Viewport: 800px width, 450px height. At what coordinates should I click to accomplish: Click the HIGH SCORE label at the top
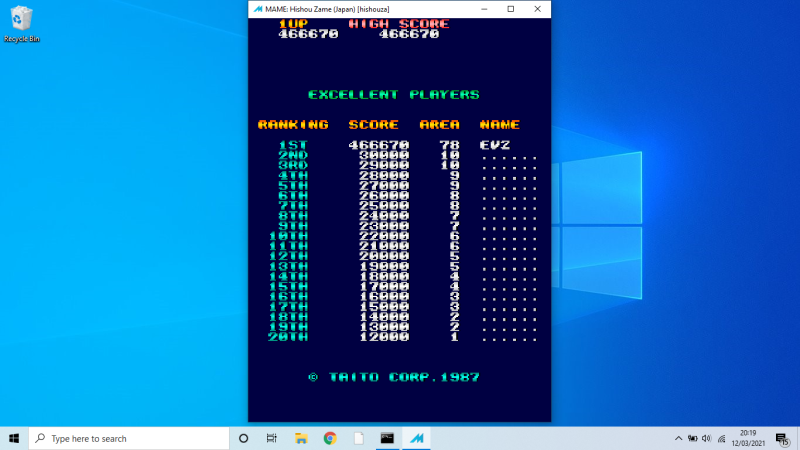(399, 23)
